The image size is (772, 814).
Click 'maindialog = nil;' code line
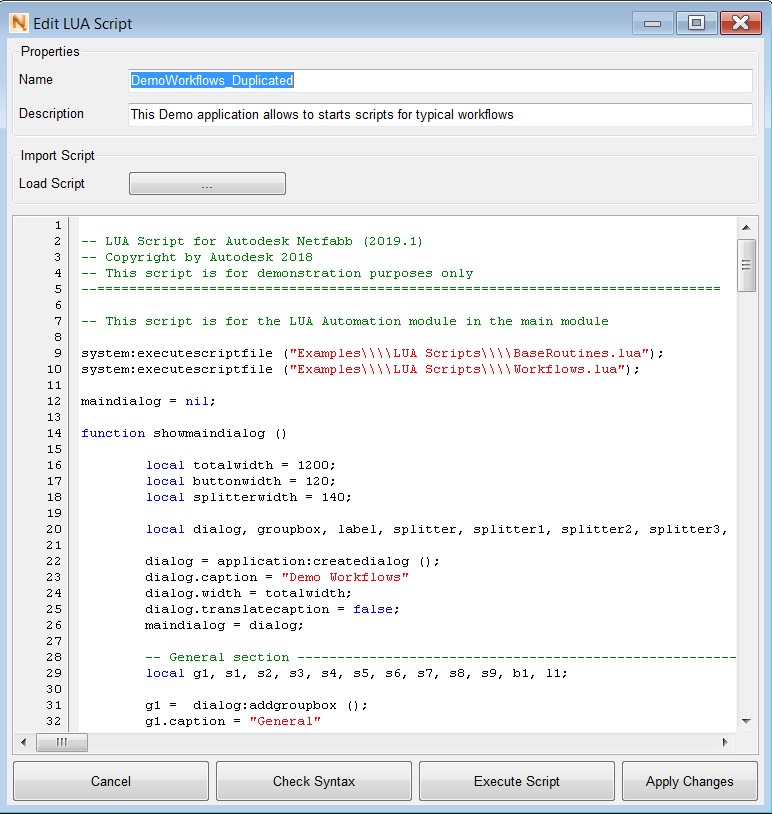(148, 401)
